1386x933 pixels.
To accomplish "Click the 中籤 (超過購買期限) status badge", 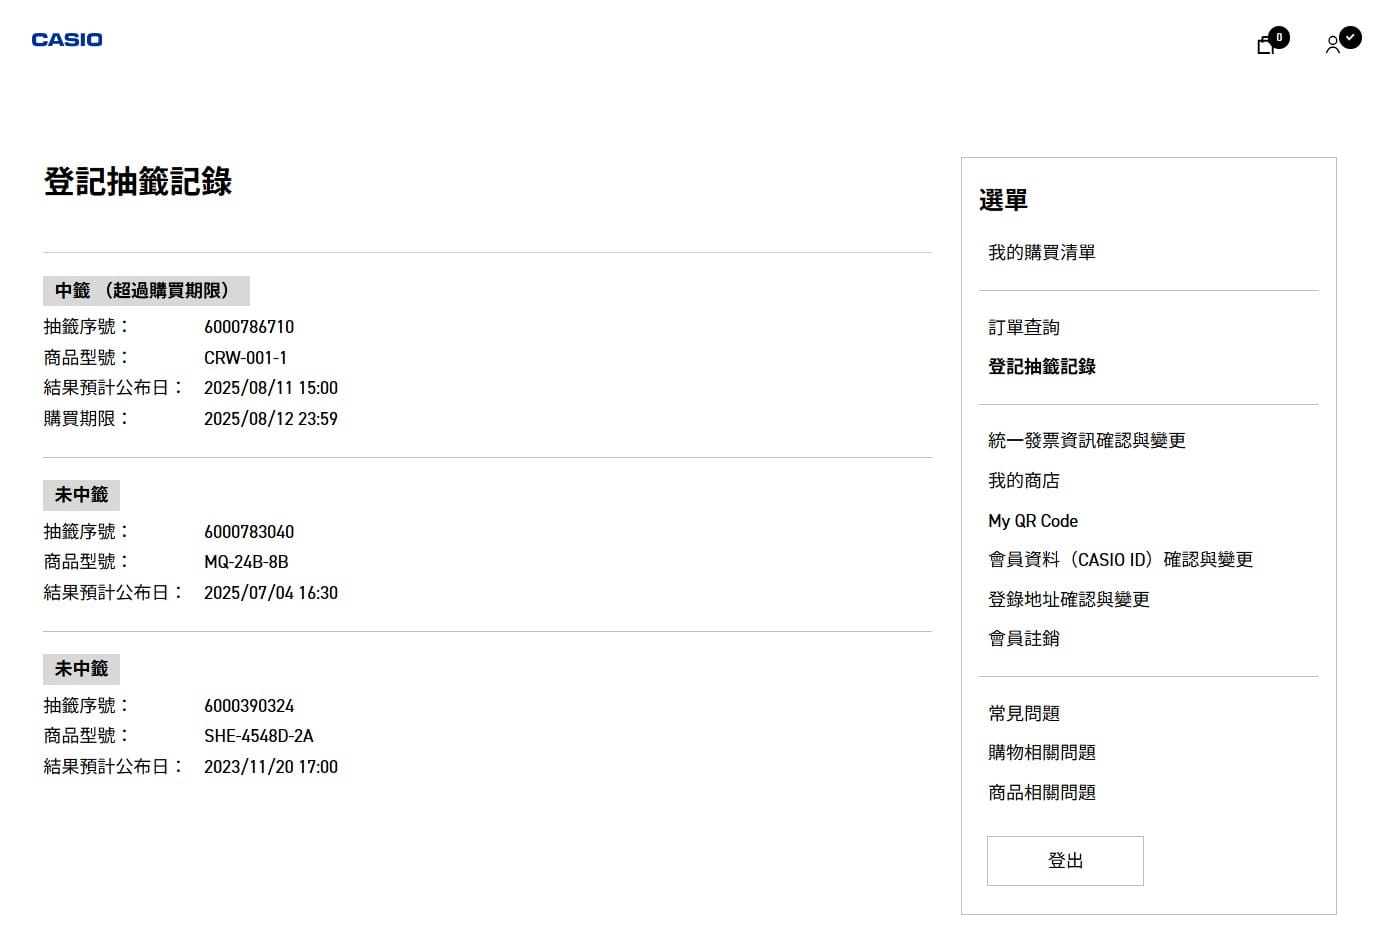I will (146, 291).
